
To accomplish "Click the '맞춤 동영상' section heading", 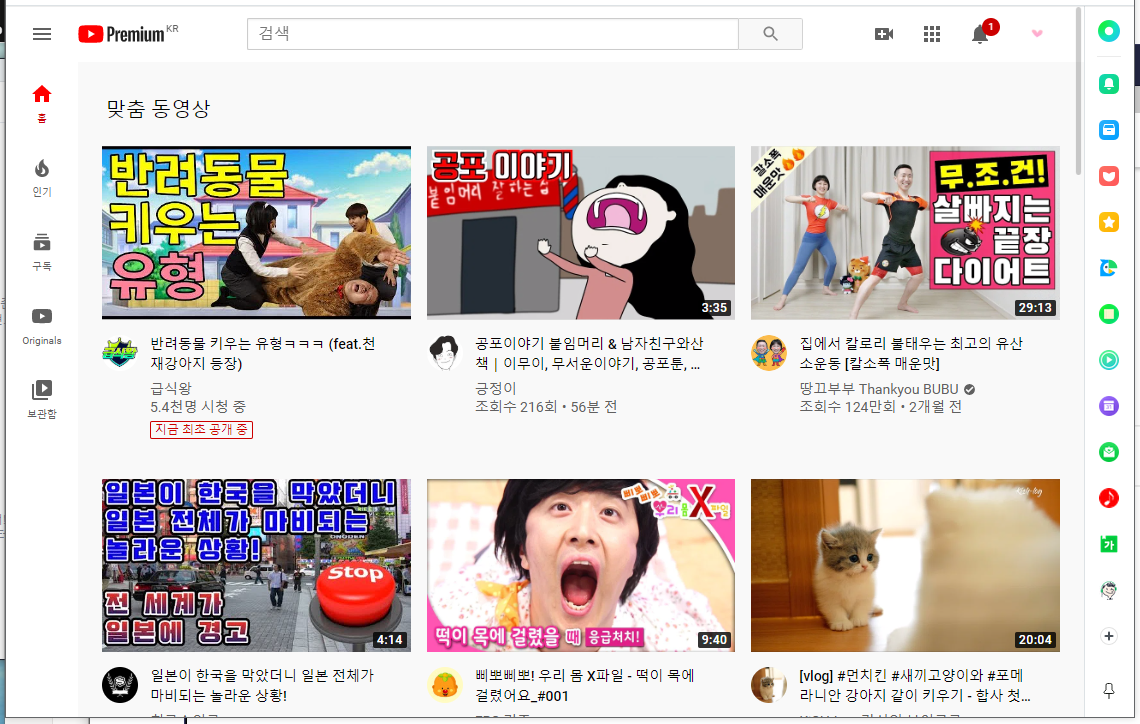I will [x=158, y=109].
